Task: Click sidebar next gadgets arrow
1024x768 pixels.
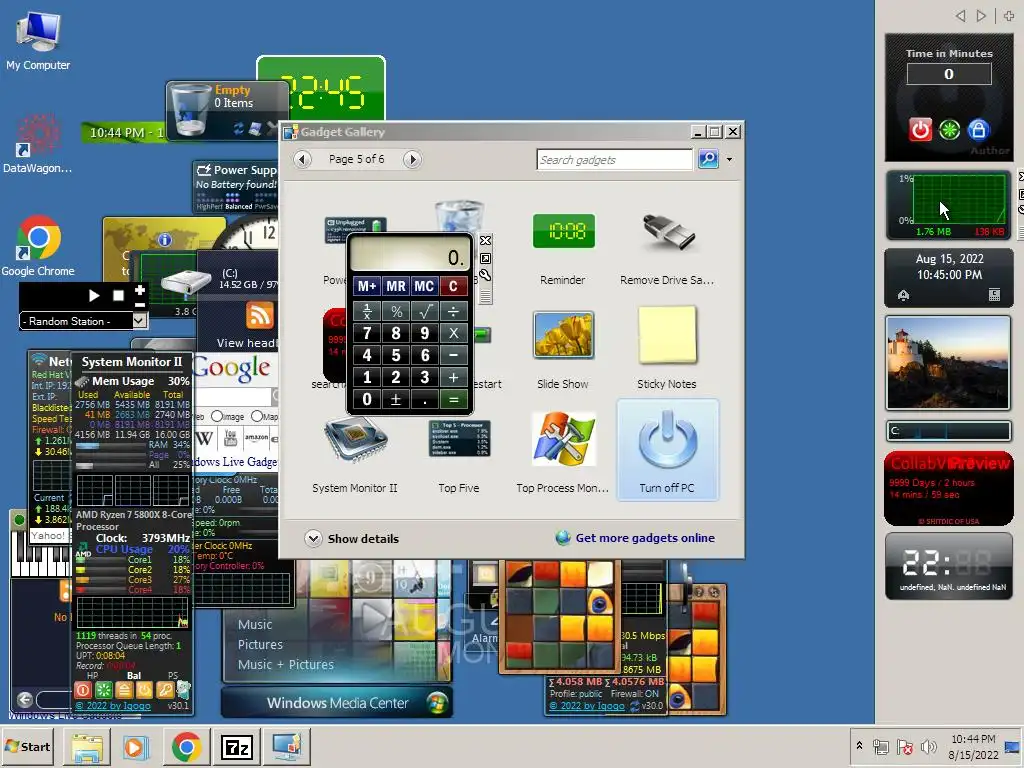Action: coord(981,16)
